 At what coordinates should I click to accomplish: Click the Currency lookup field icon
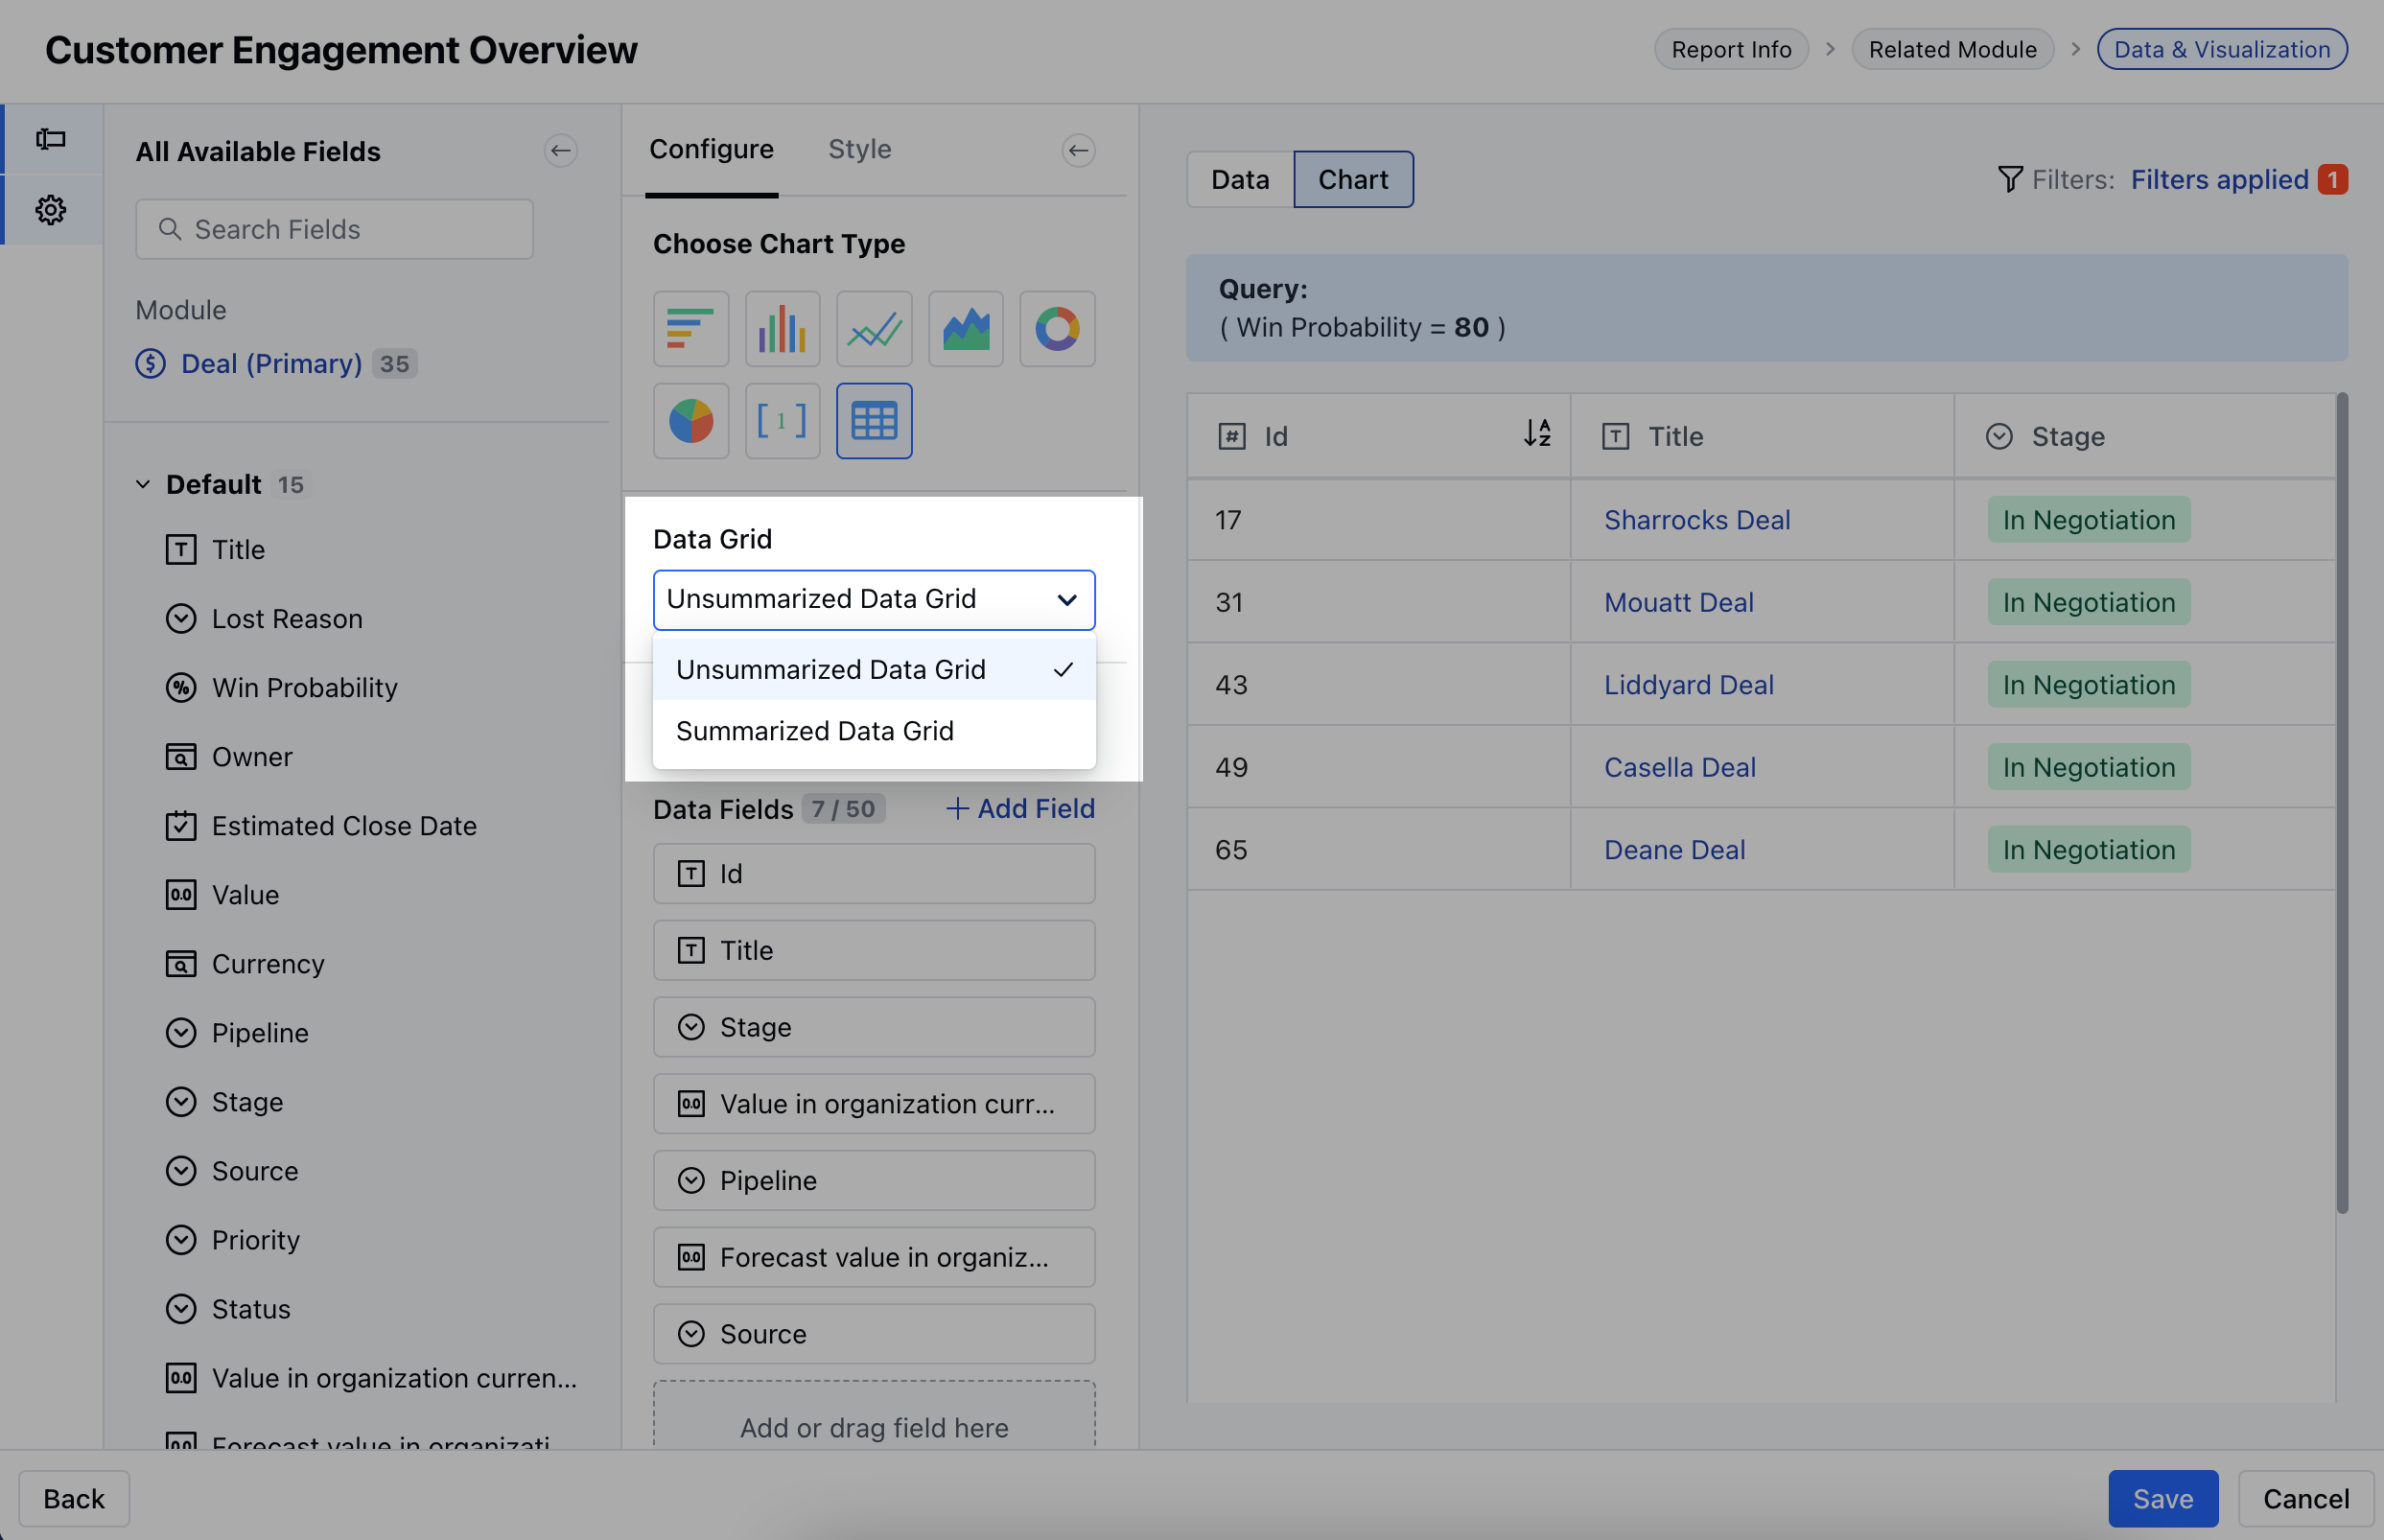[181, 964]
